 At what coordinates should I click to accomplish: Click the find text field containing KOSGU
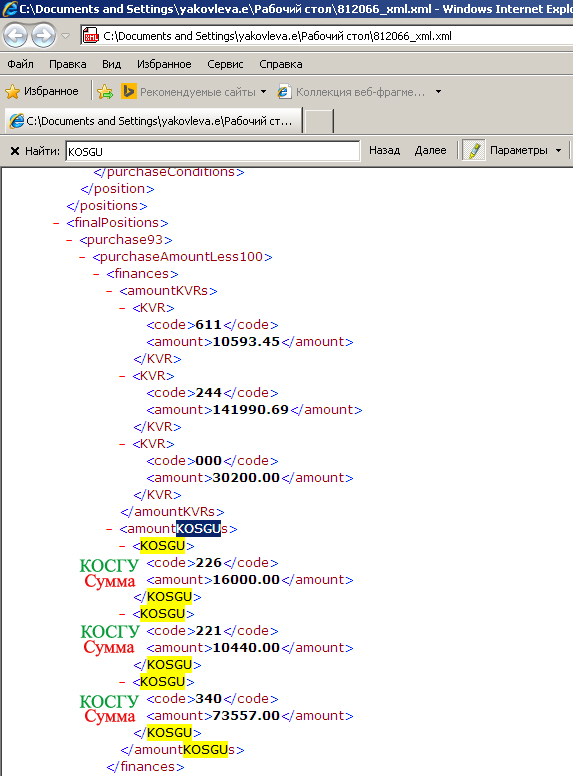point(213,151)
